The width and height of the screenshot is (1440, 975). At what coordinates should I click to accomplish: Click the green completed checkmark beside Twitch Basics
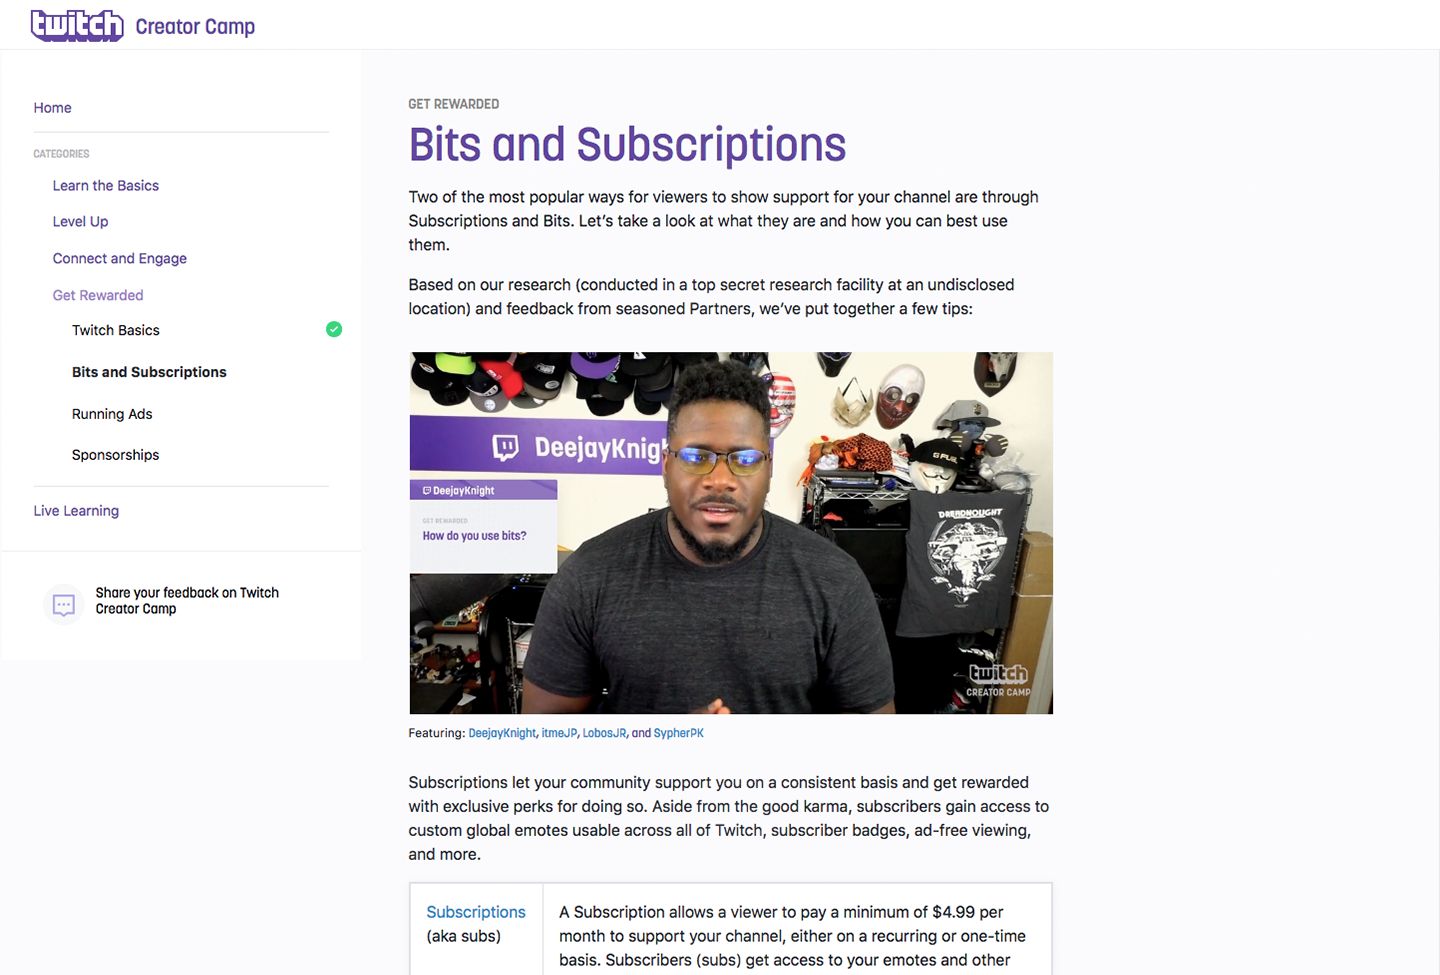click(x=334, y=329)
